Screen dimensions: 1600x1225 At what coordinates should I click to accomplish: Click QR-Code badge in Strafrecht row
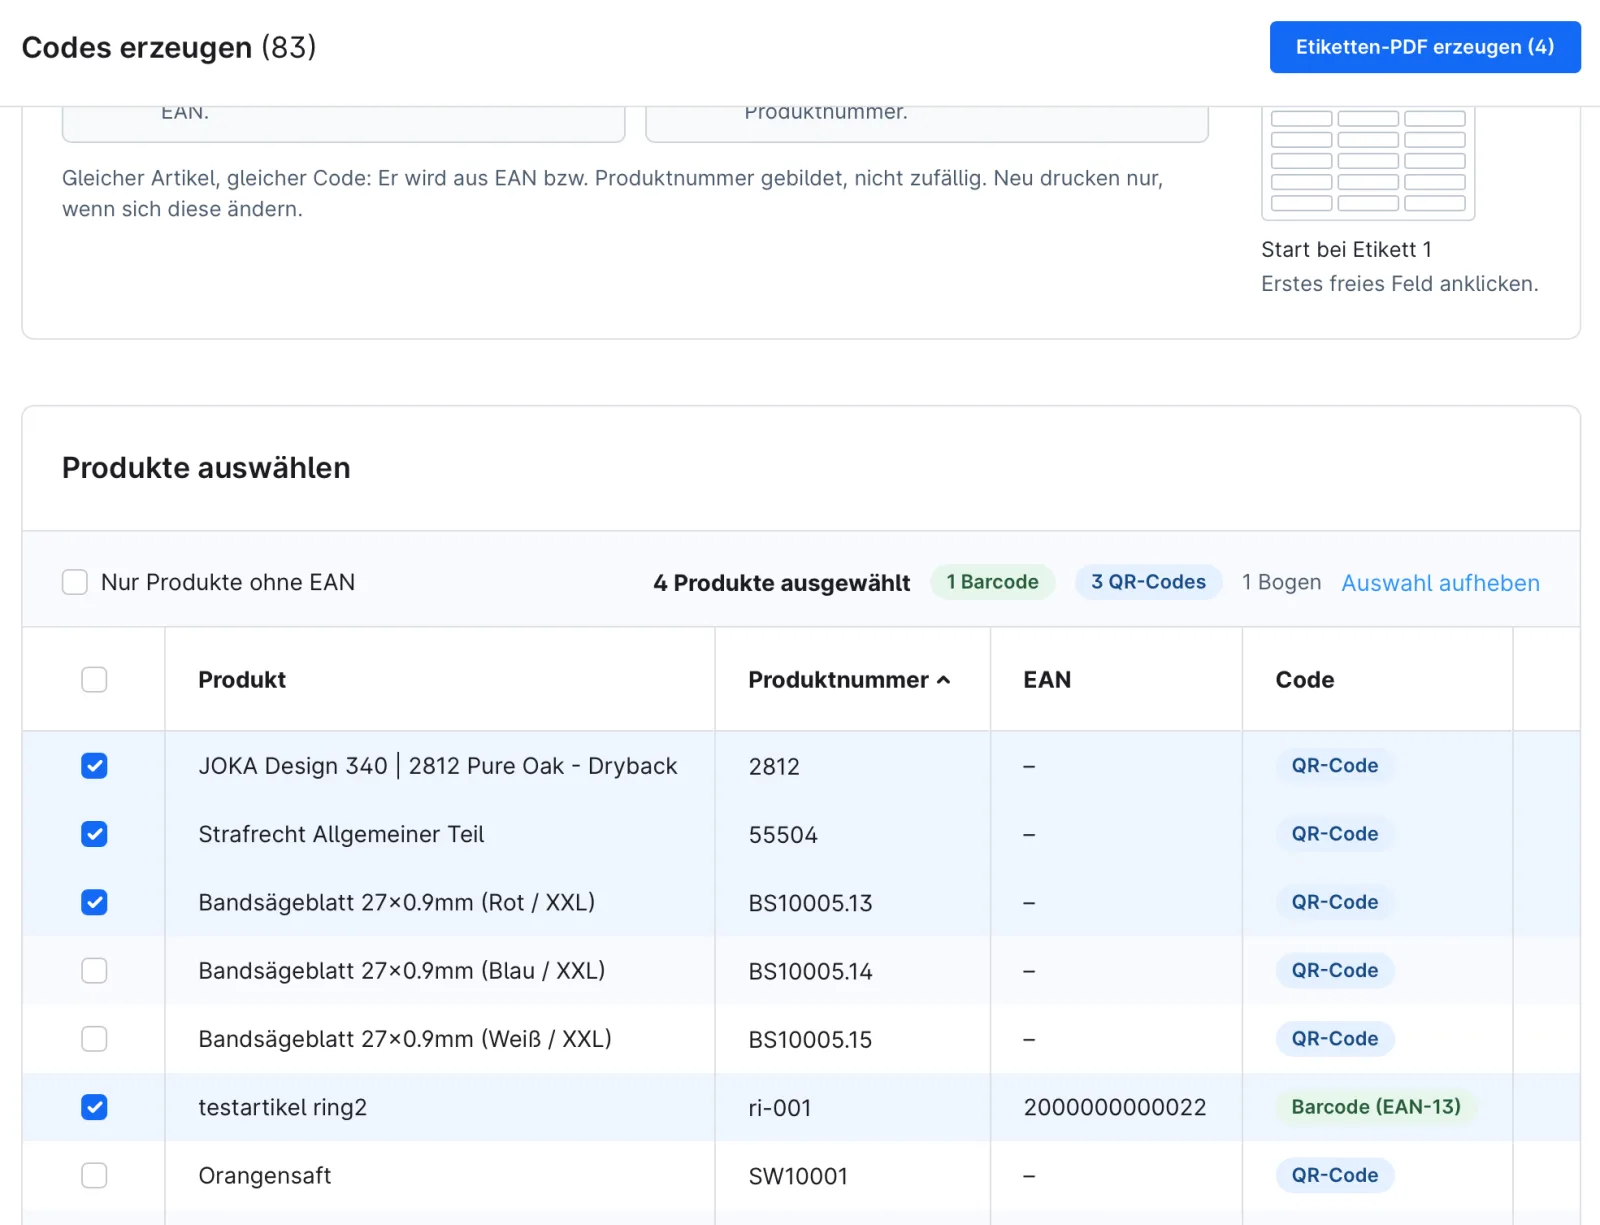tap(1334, 834)
